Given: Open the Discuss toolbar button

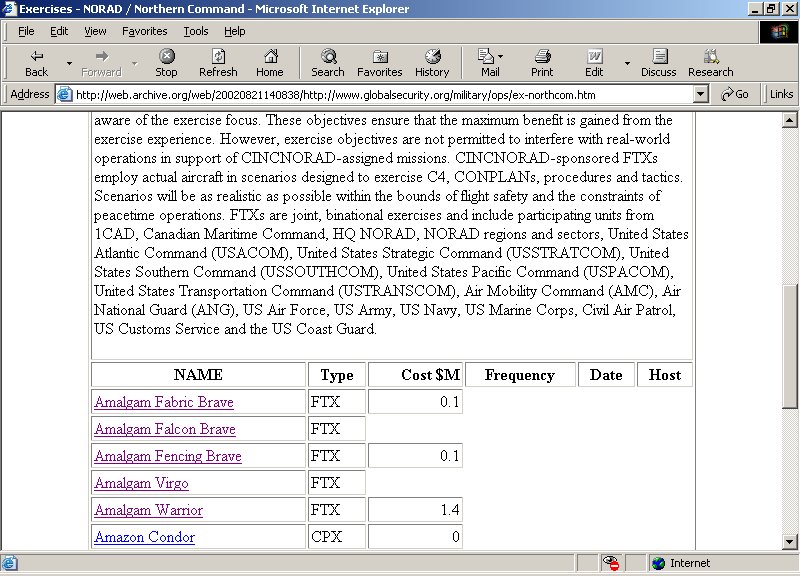Looking at the screenshot, I should (658, 63).
